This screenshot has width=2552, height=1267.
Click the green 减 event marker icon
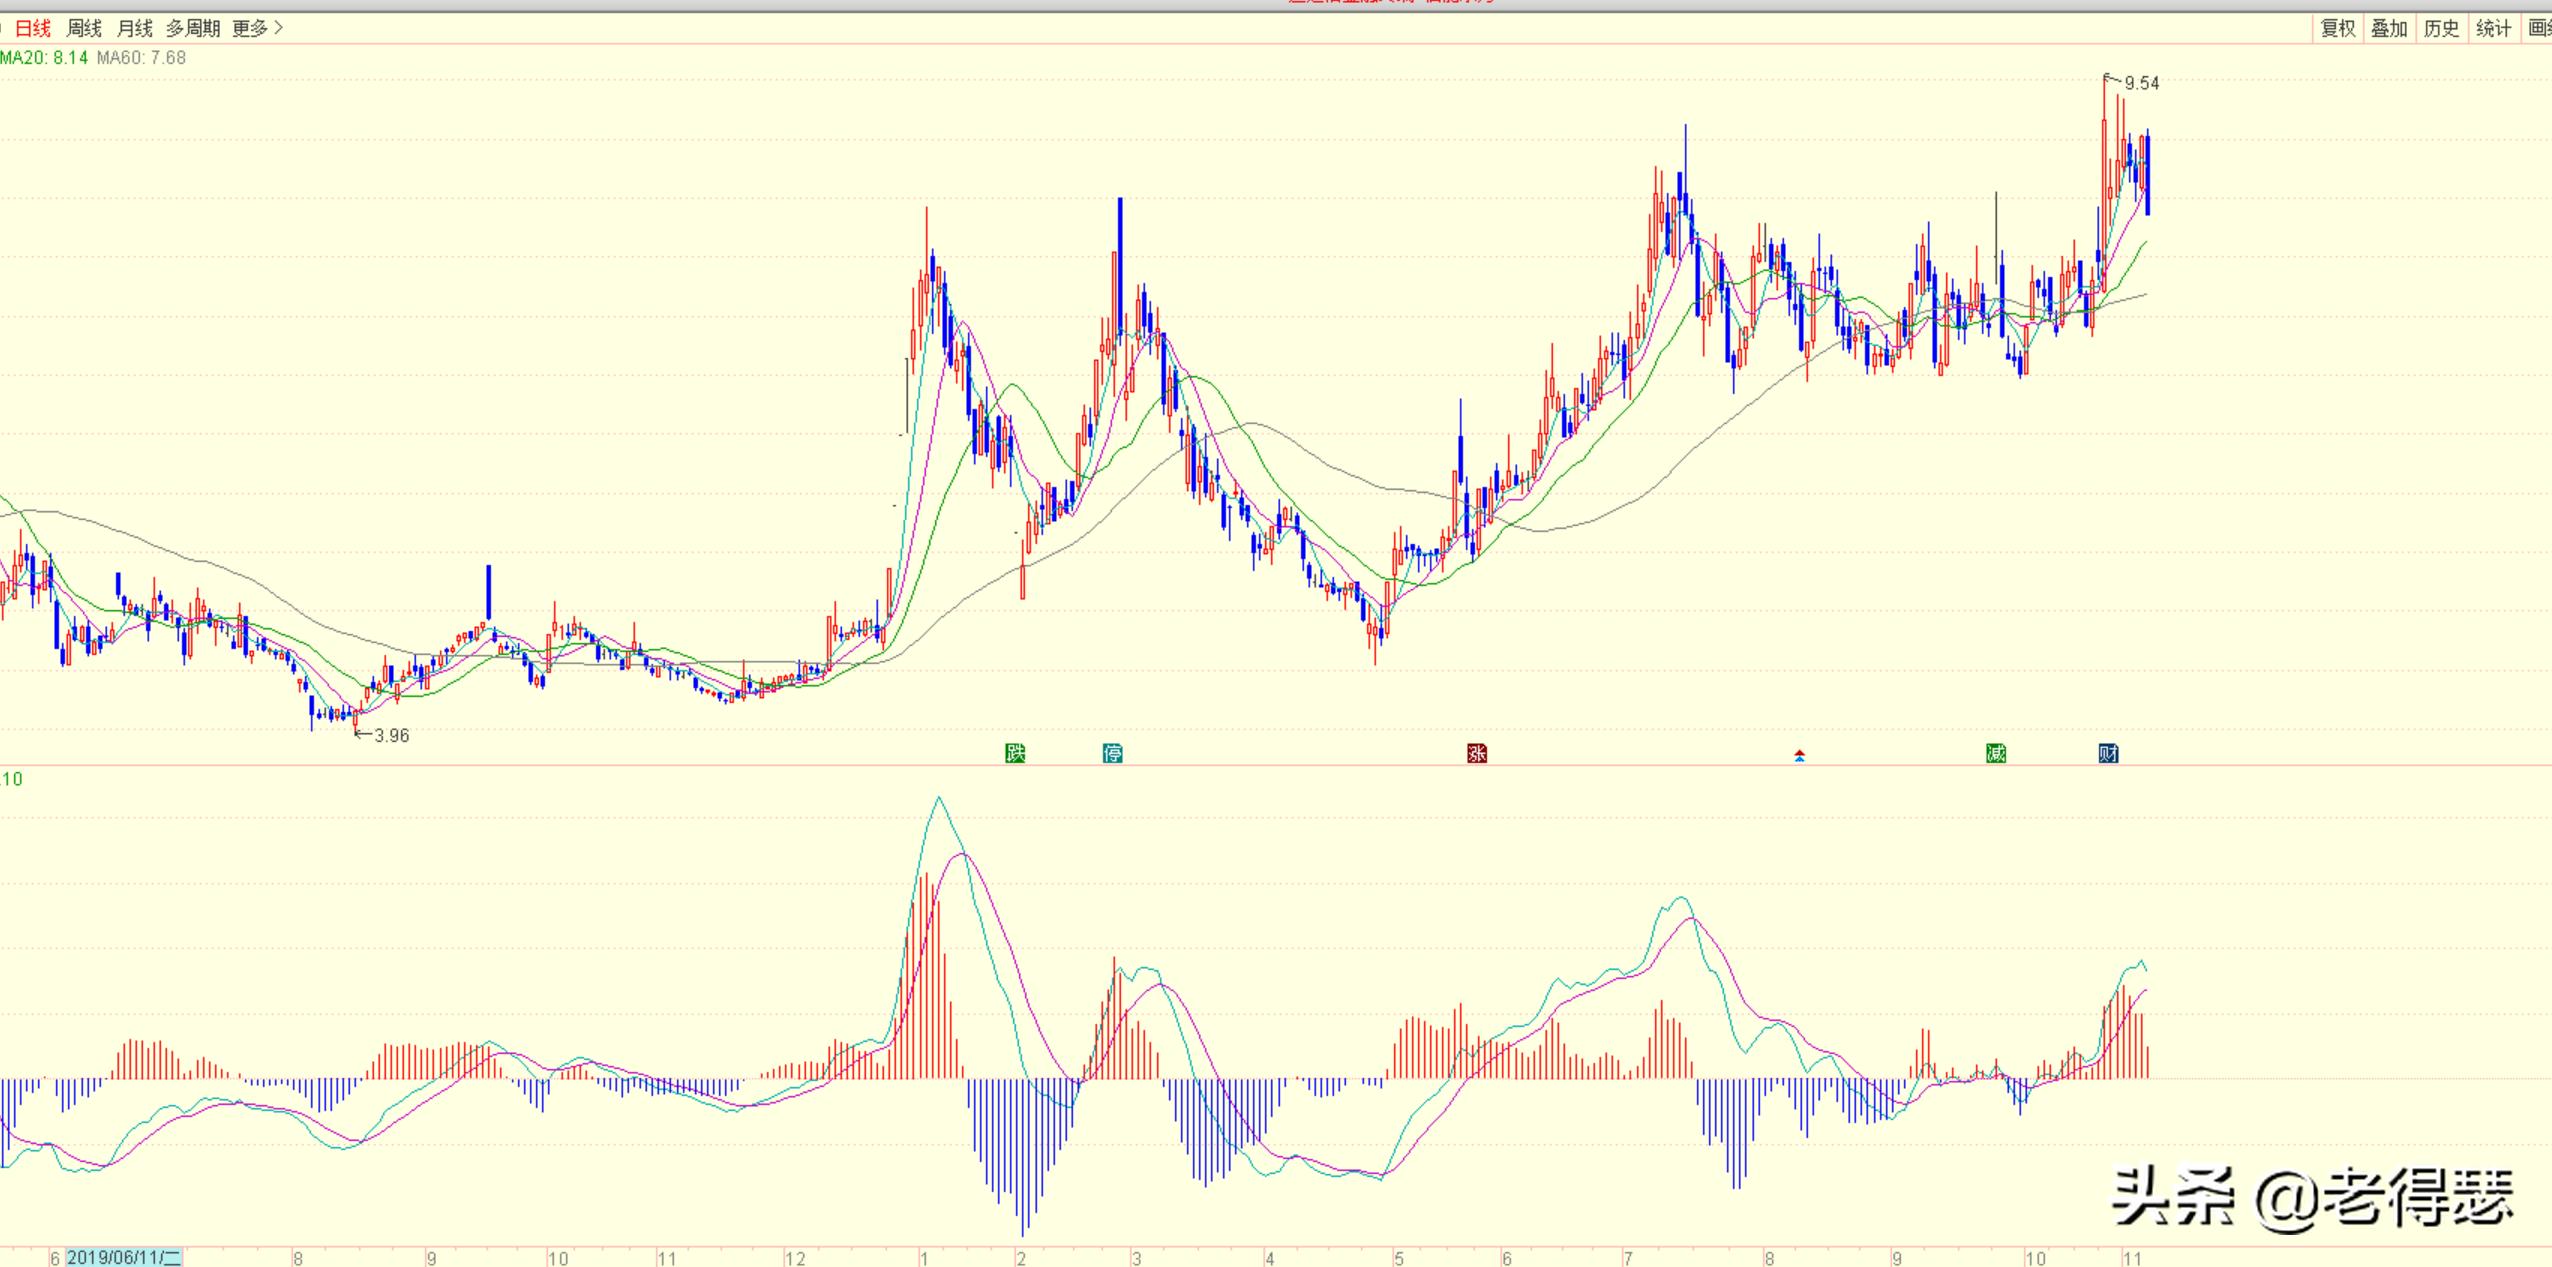pos(1996,753)
